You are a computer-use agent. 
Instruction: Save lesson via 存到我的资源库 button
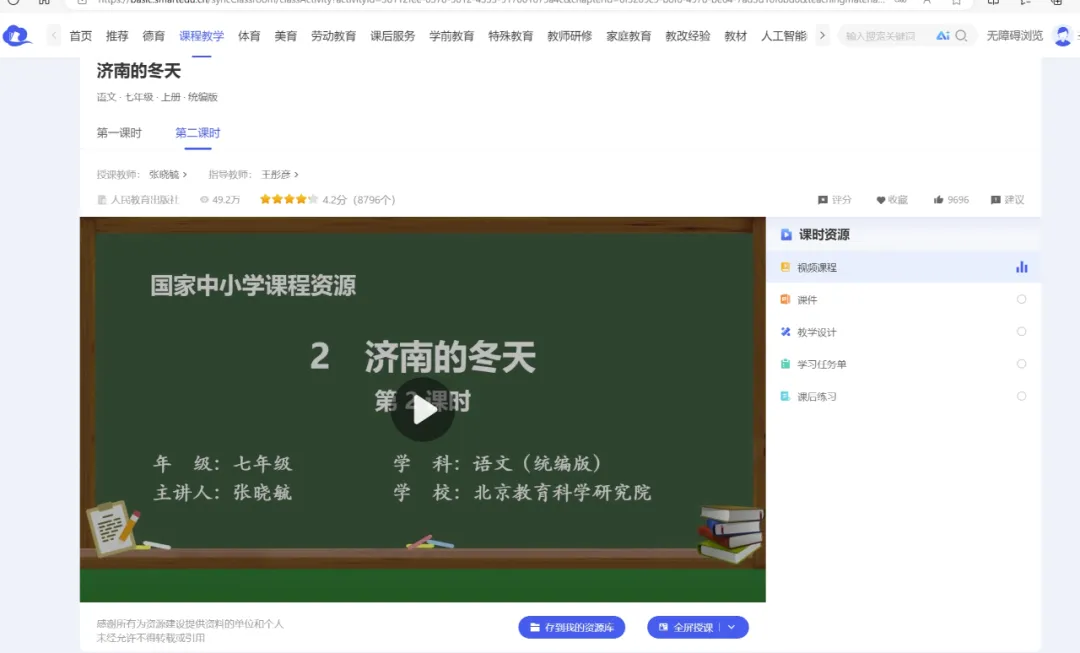click(572, 628)
